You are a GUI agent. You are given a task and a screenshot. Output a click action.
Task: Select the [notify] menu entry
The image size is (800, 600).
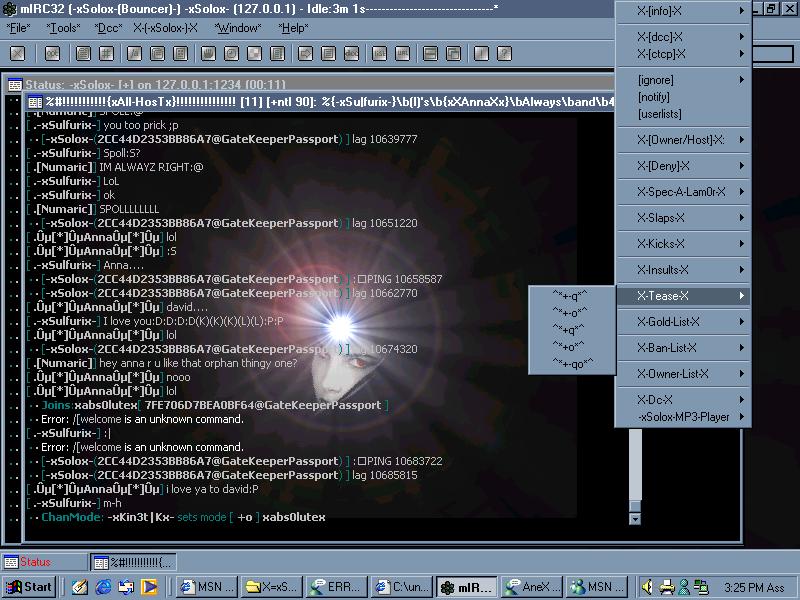coord(655,97)
